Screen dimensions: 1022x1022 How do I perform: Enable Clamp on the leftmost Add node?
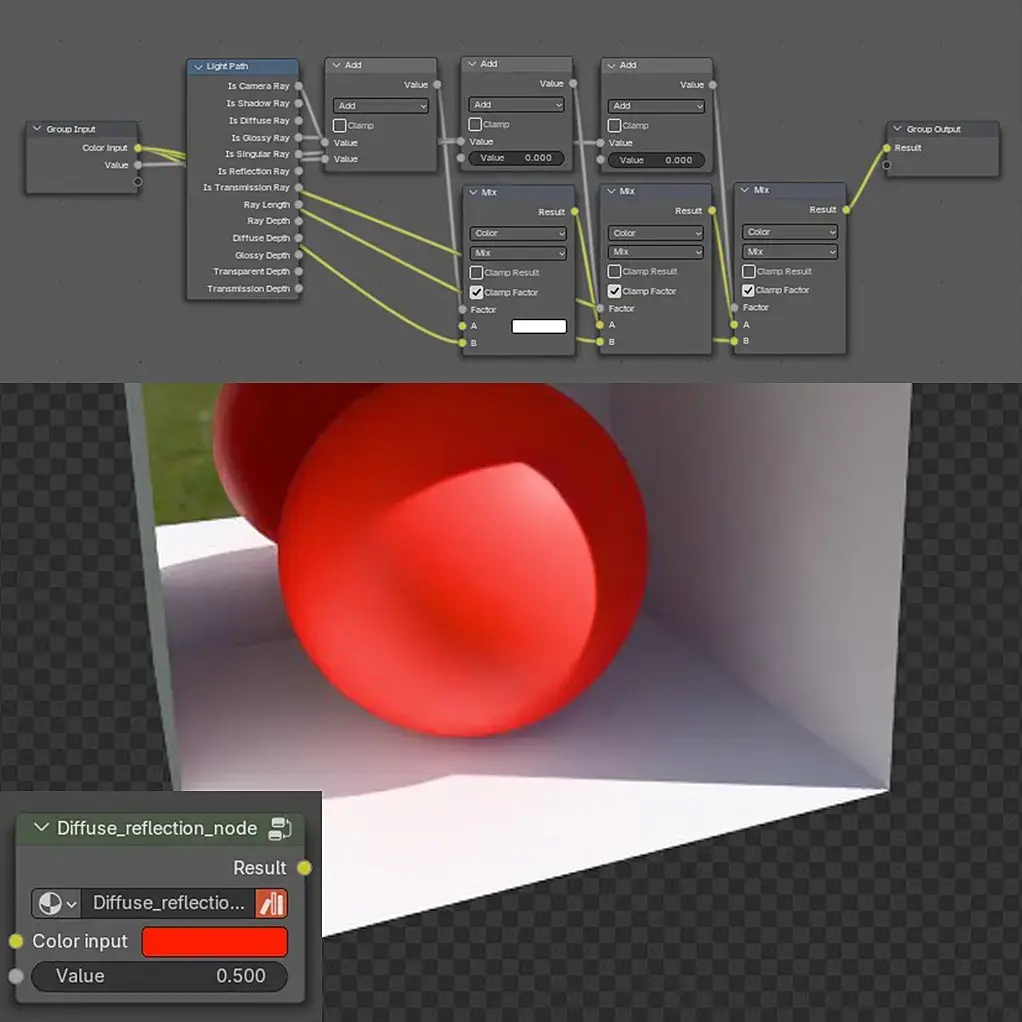tap(340, 125)
